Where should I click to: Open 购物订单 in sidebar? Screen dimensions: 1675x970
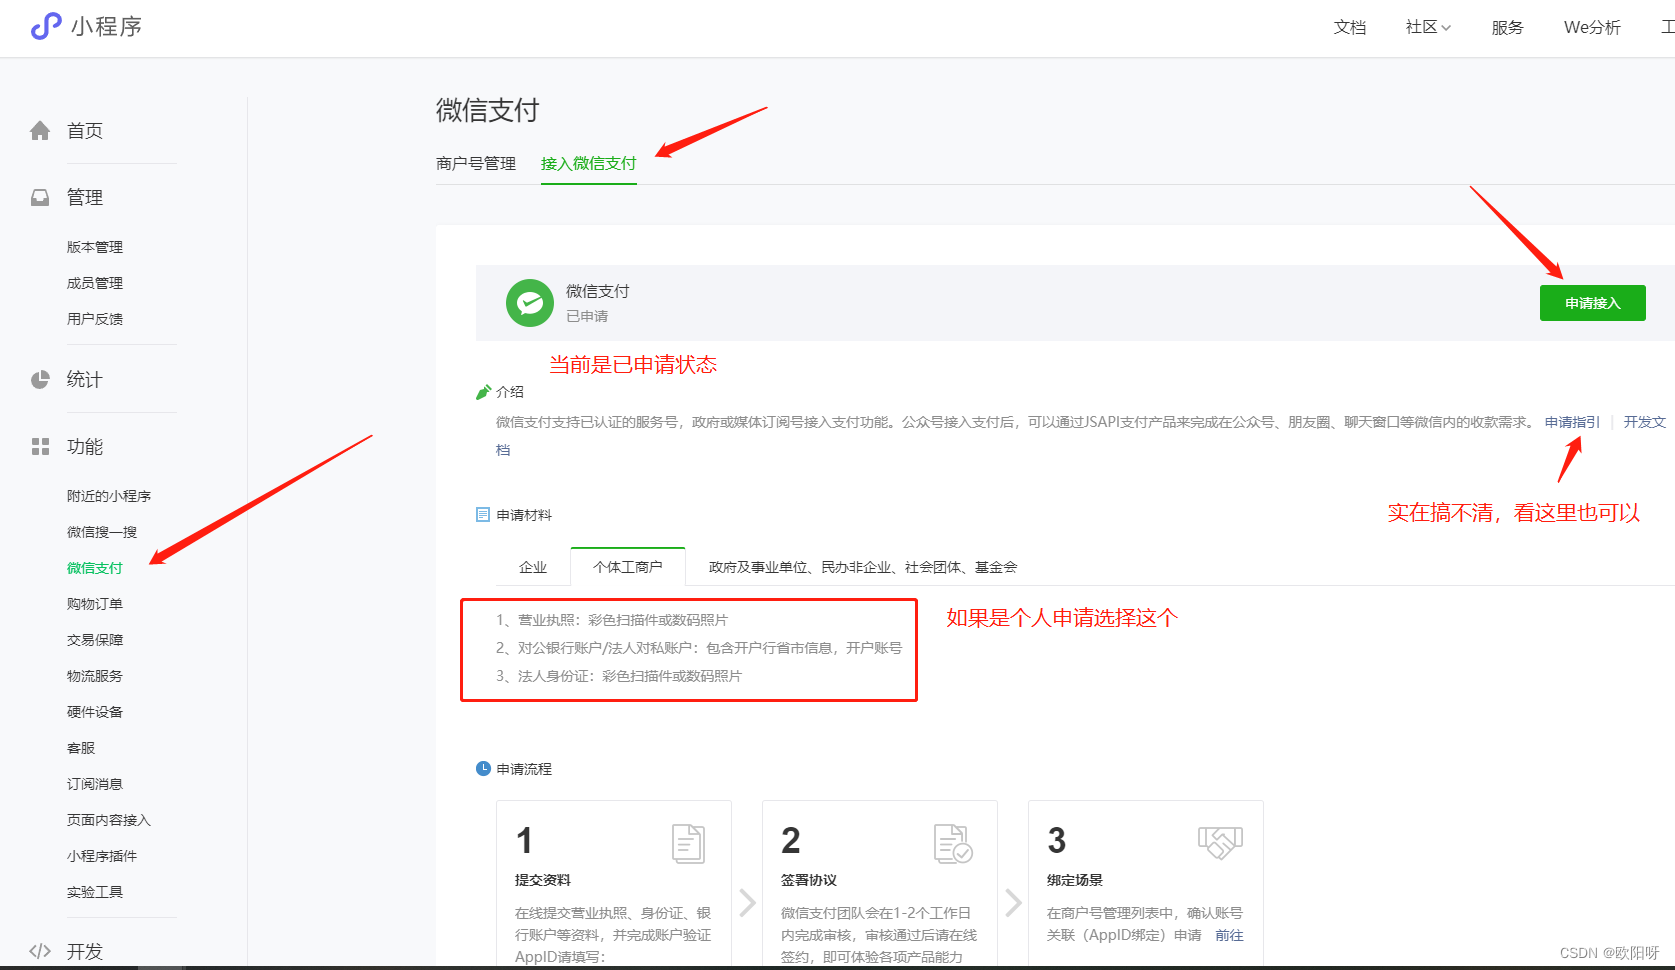tap(95, 604)
